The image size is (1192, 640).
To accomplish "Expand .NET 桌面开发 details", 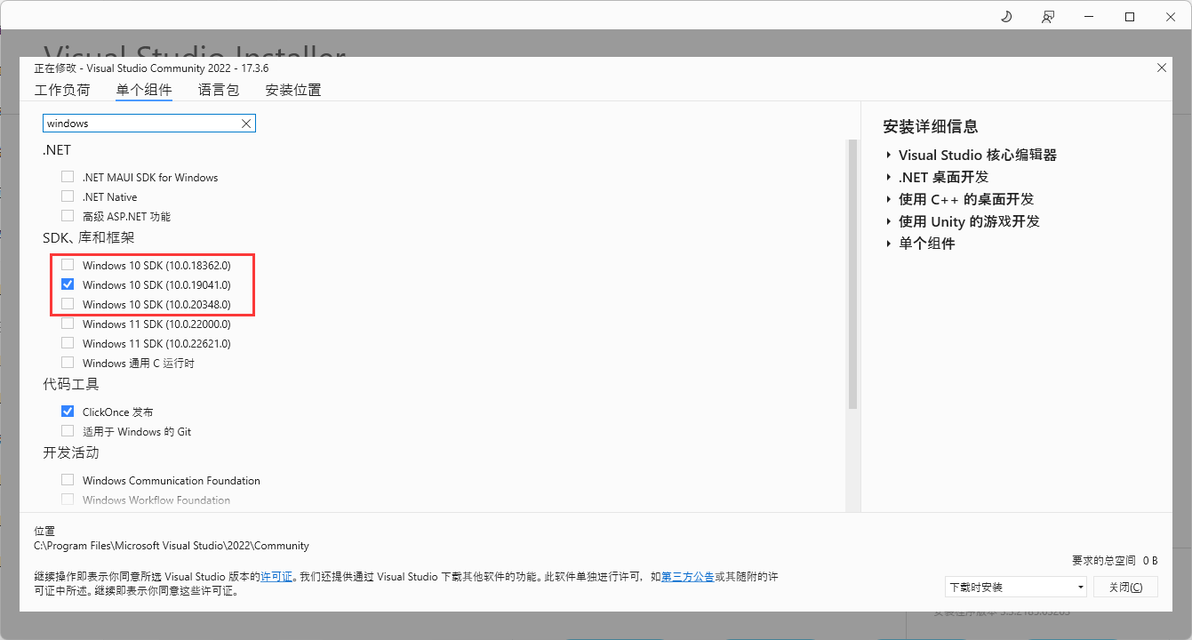I will pos(888,177).
